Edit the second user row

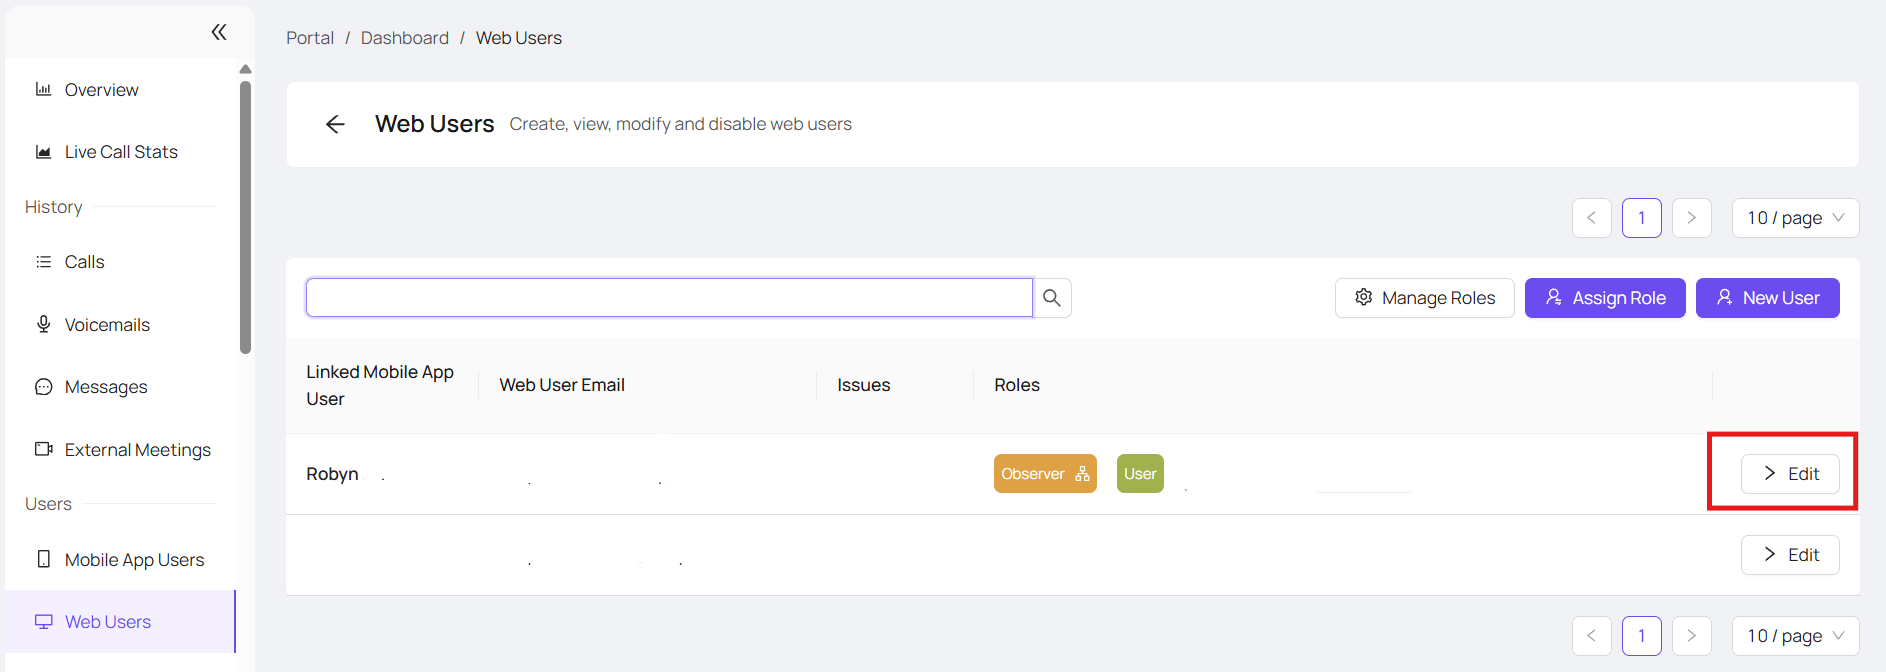1790,555
